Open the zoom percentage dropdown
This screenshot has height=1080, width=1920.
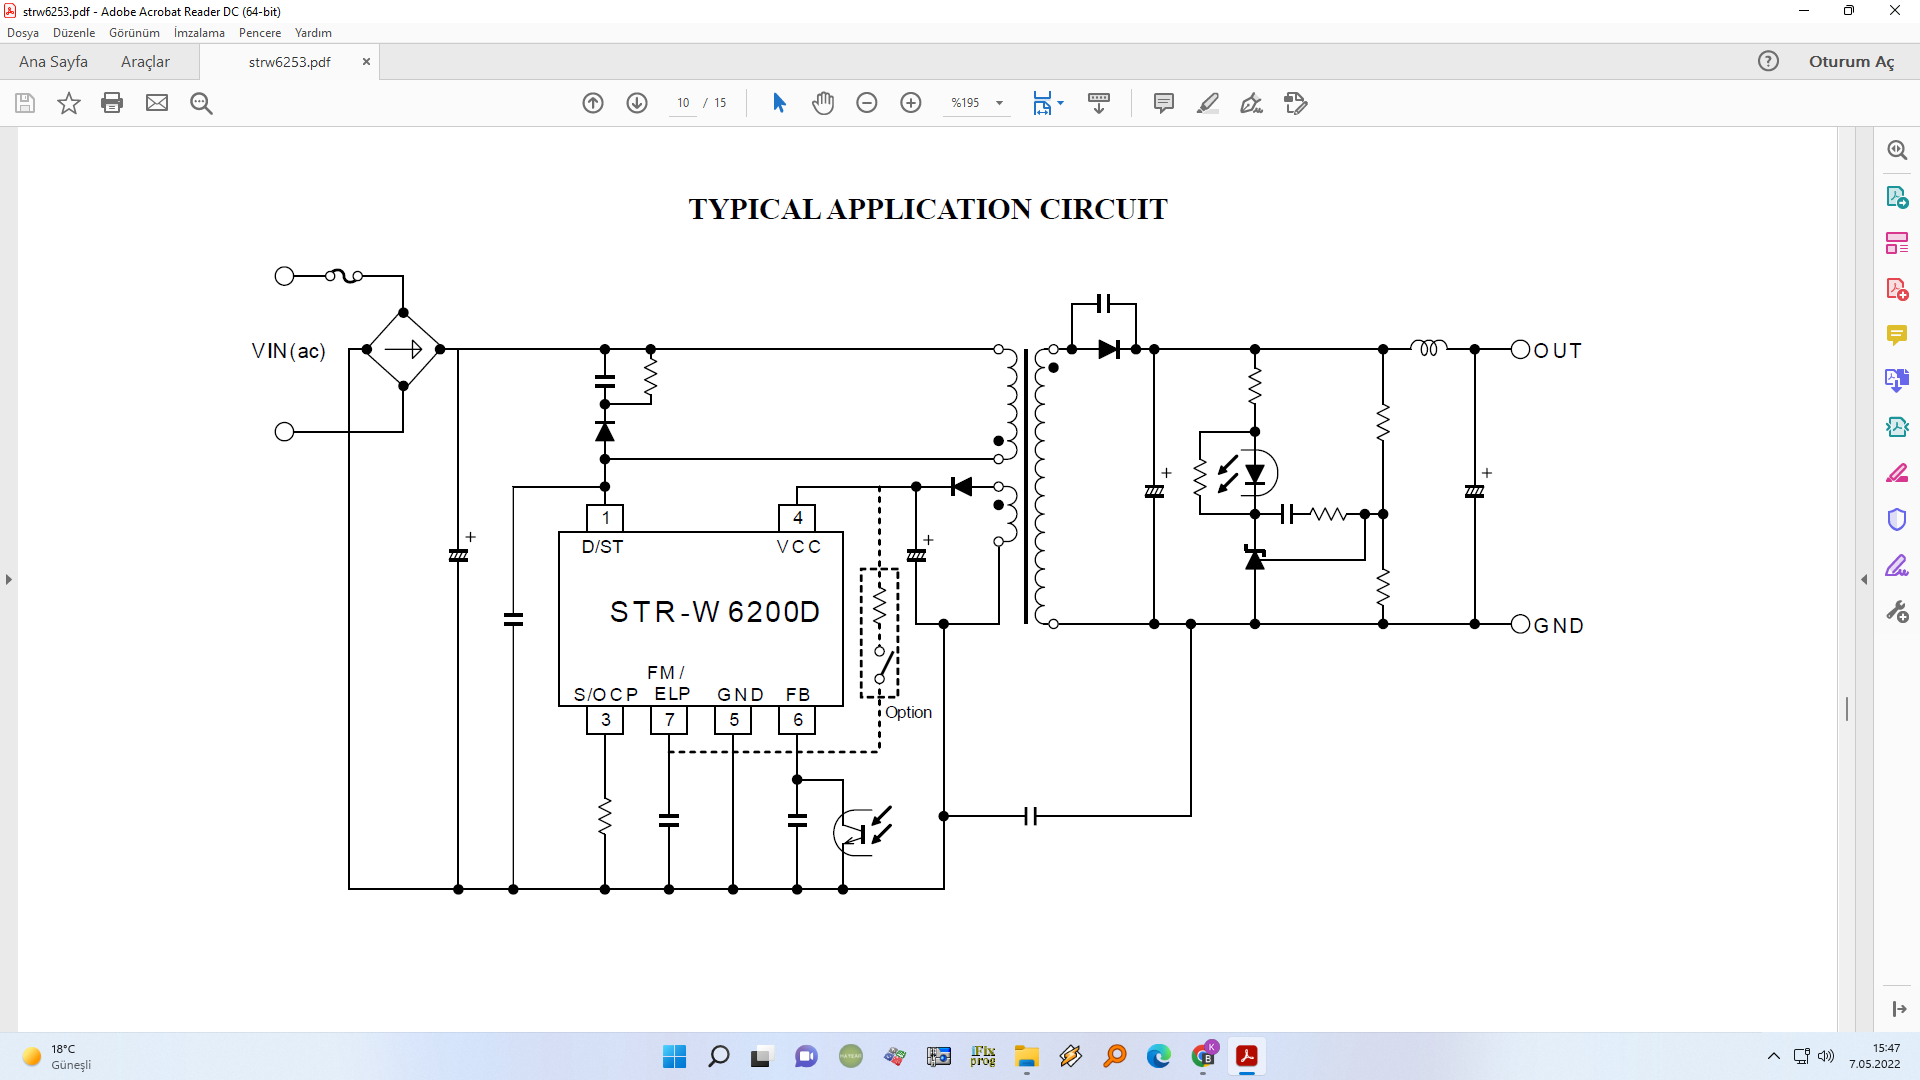coord(999,103)
